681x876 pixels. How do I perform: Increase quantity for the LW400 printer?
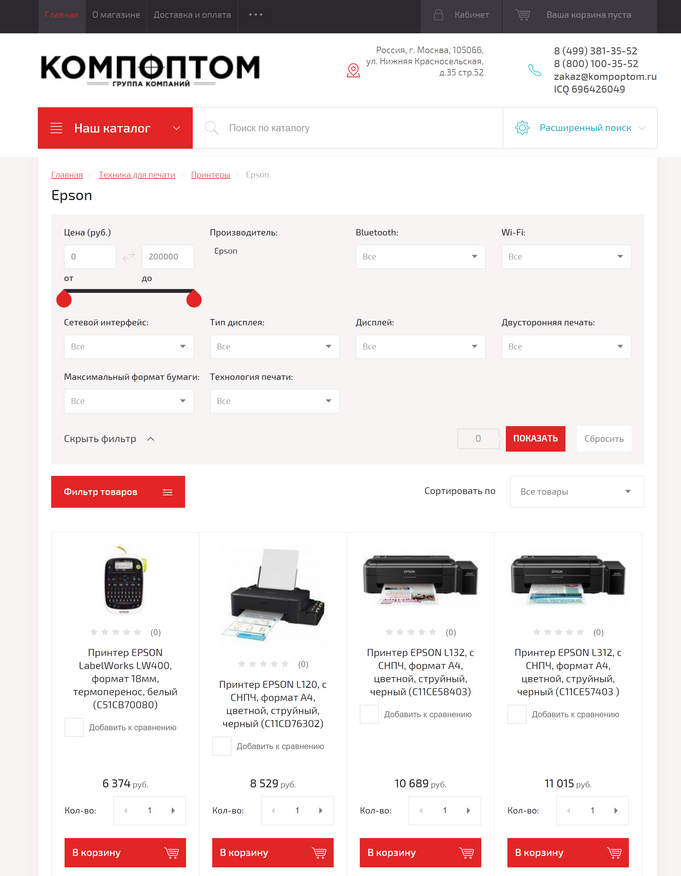[173, 810]
